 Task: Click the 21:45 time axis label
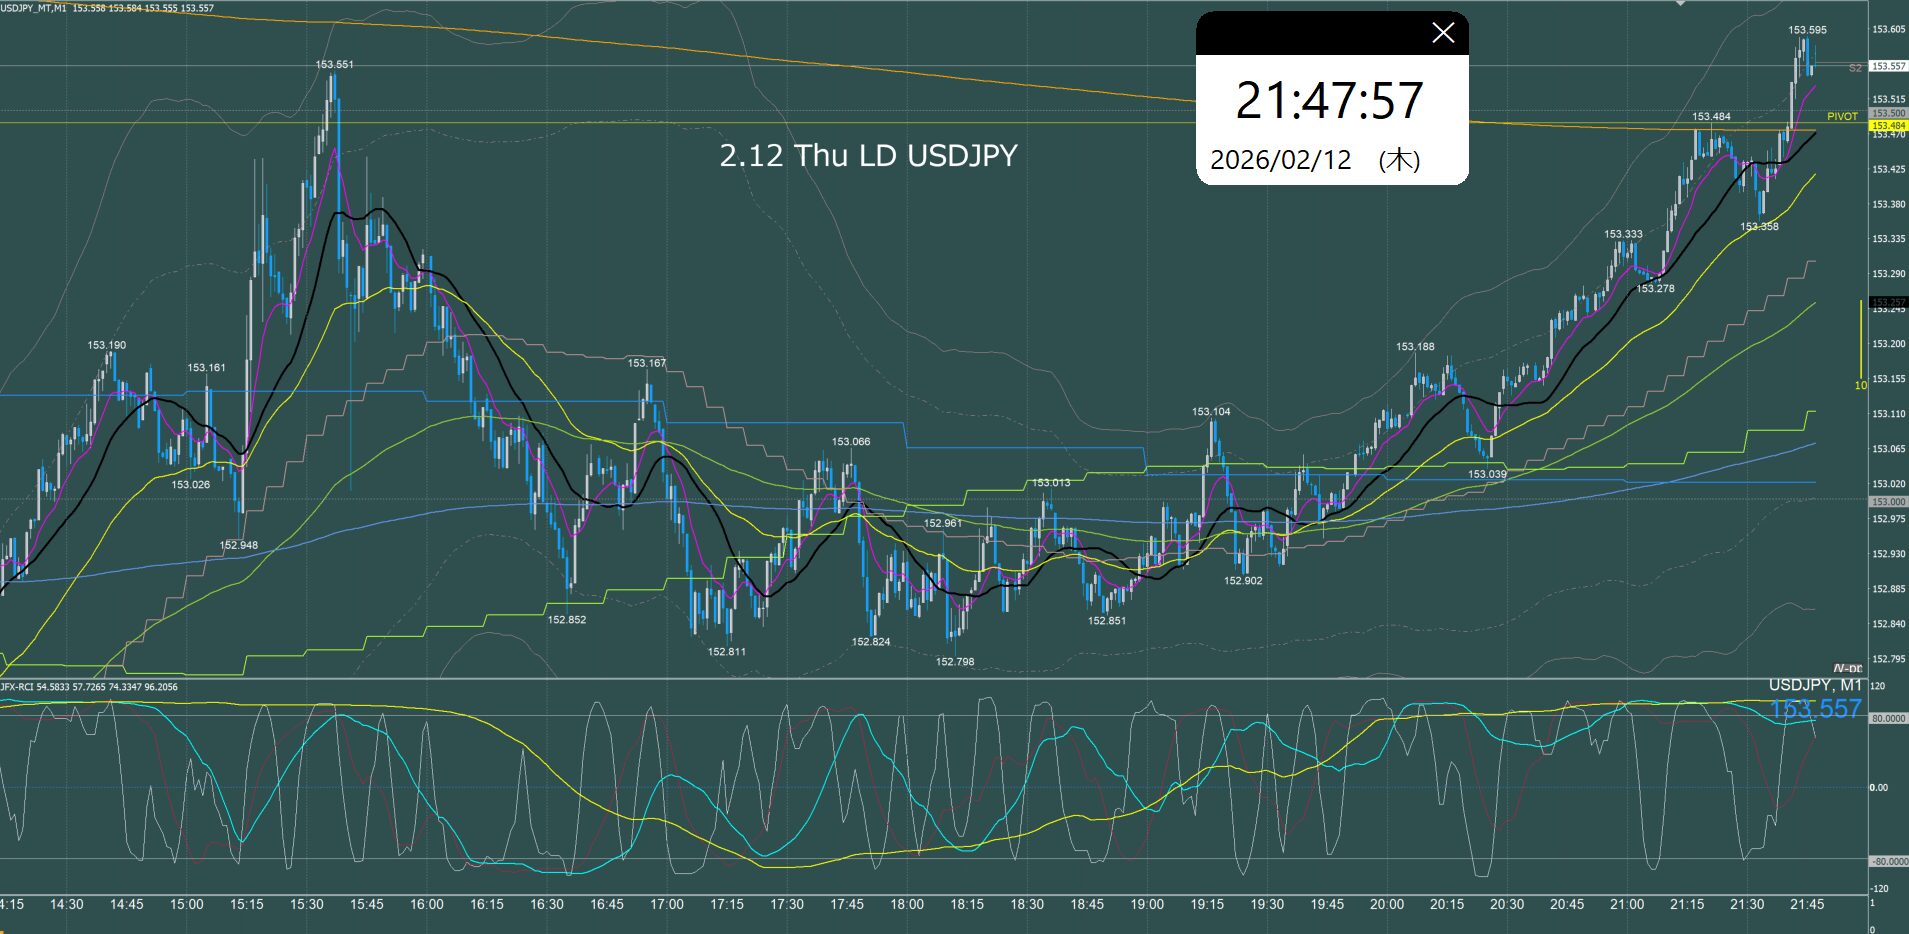coord(1806,904)
